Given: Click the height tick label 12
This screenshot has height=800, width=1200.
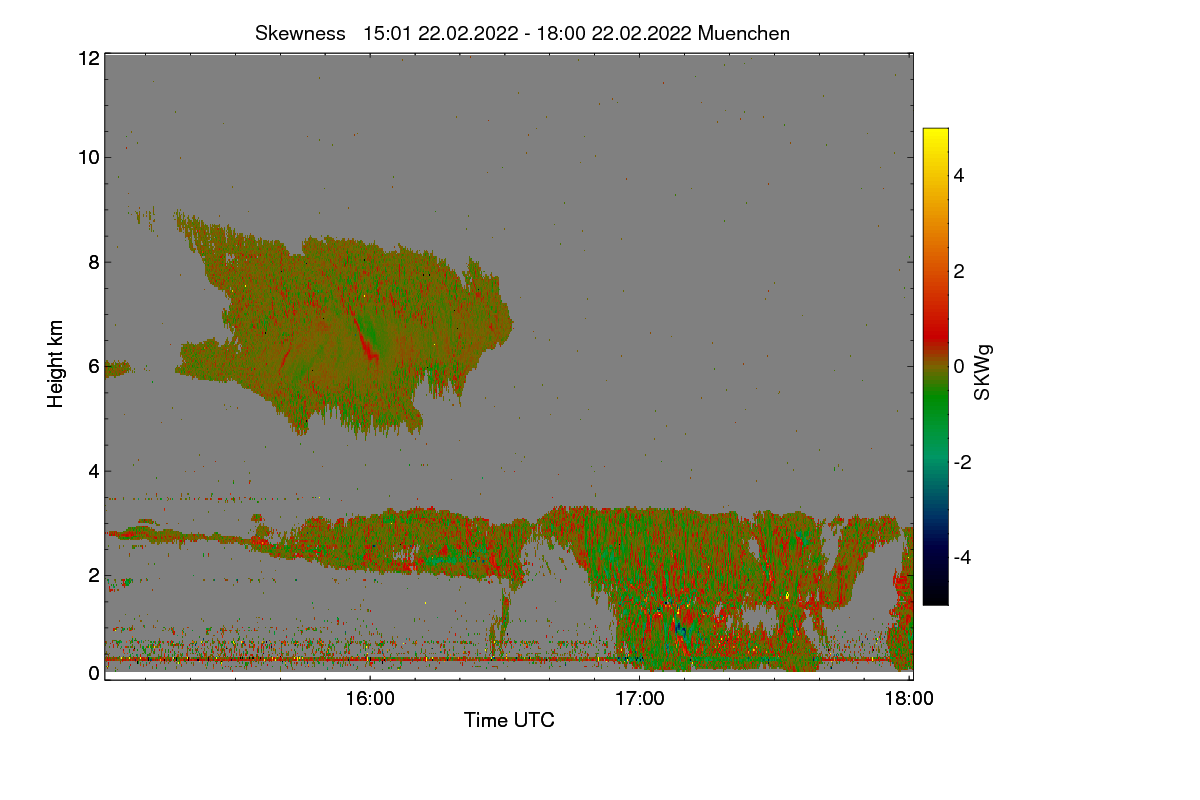Looking at the screenshot, I should (88, 58).
